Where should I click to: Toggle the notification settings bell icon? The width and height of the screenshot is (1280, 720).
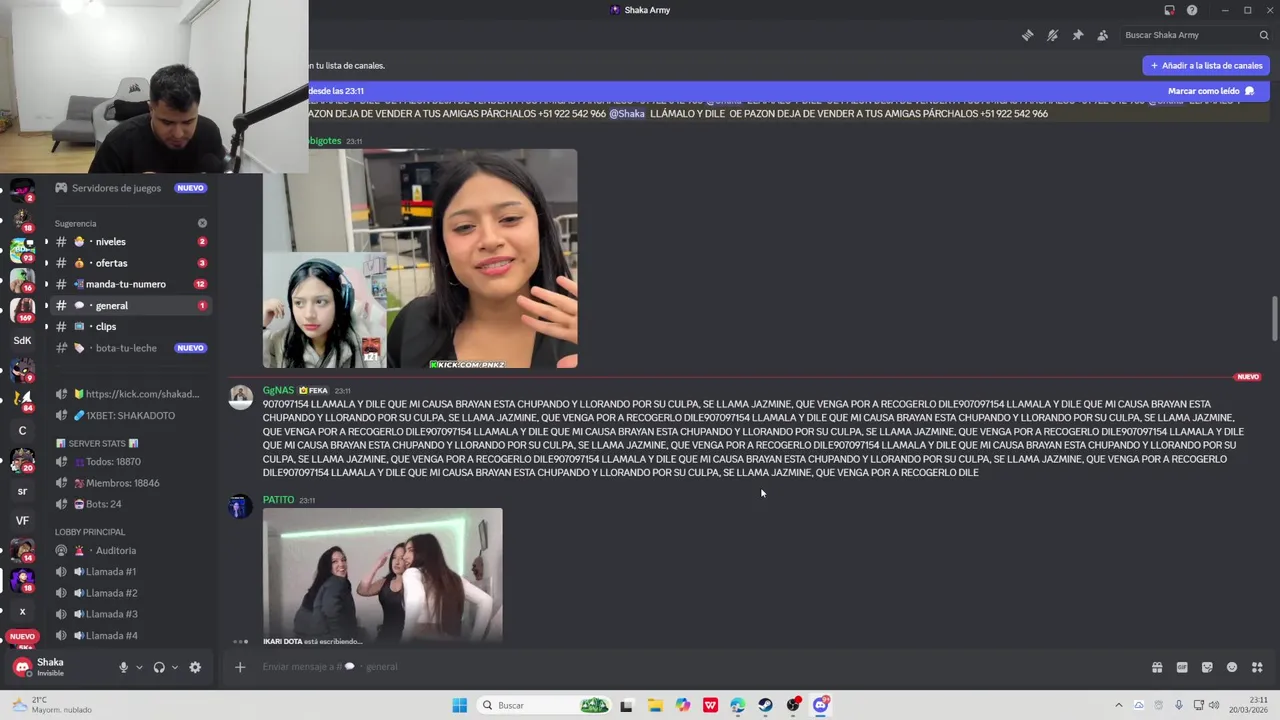click(1052, 35)
